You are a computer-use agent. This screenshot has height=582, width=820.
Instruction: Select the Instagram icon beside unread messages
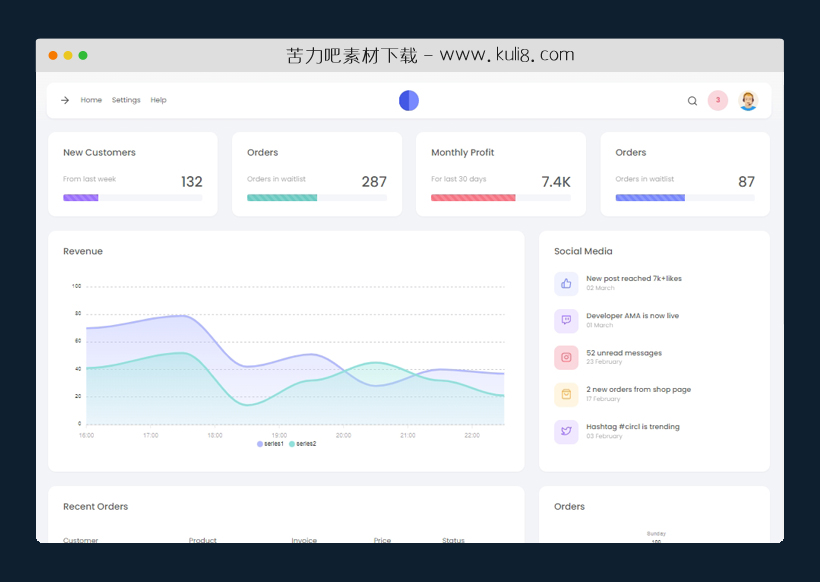point(564,357)
